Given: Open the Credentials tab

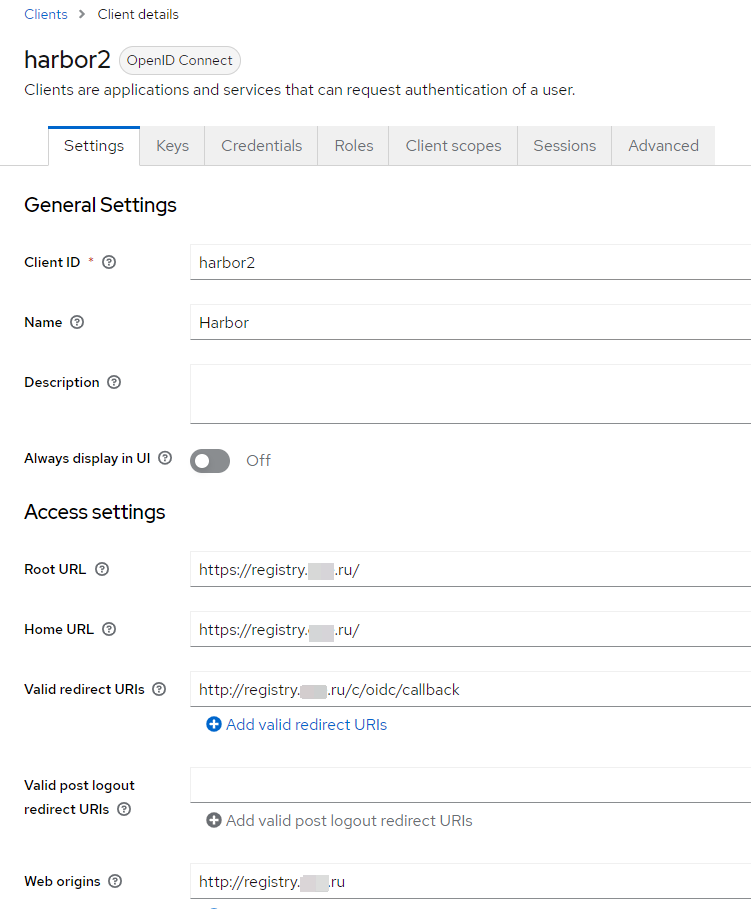Looking at the screenshot, I should pos(261,146).
